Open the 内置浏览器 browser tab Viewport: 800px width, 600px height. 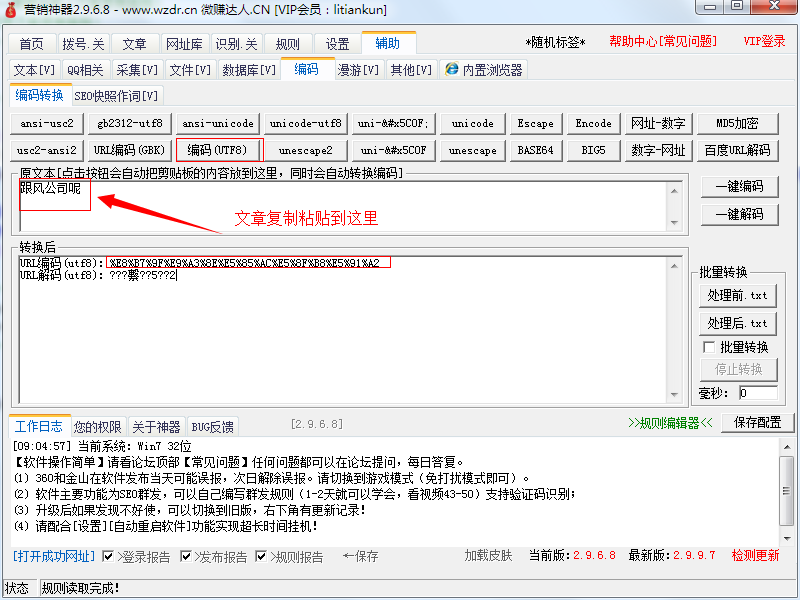pos(483,70)
